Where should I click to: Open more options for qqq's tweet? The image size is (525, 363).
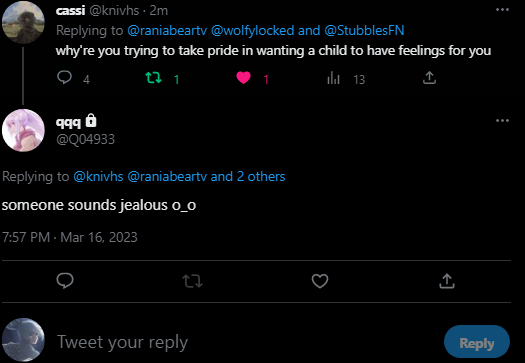click(x=502, y=121)
